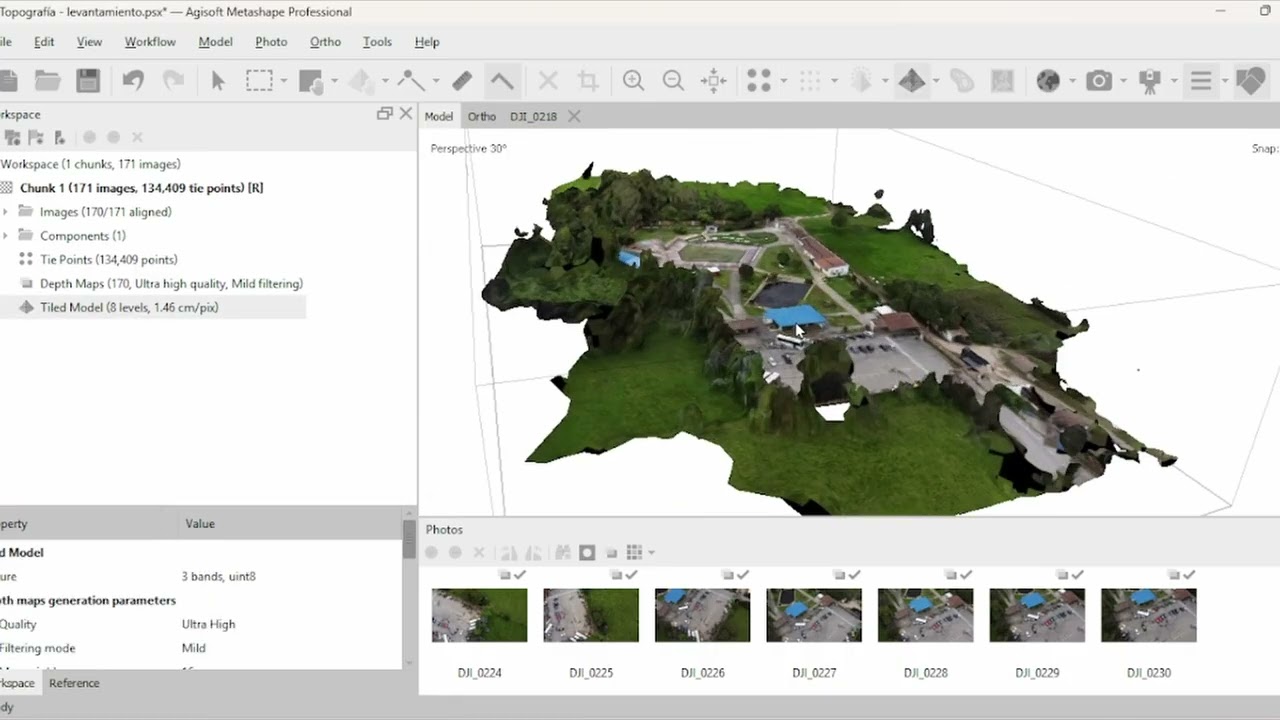Viewport: 1280px width, 720px height.
Task: Toggle the checkmark flag above DJI_0225
Action: coord(632,575)
